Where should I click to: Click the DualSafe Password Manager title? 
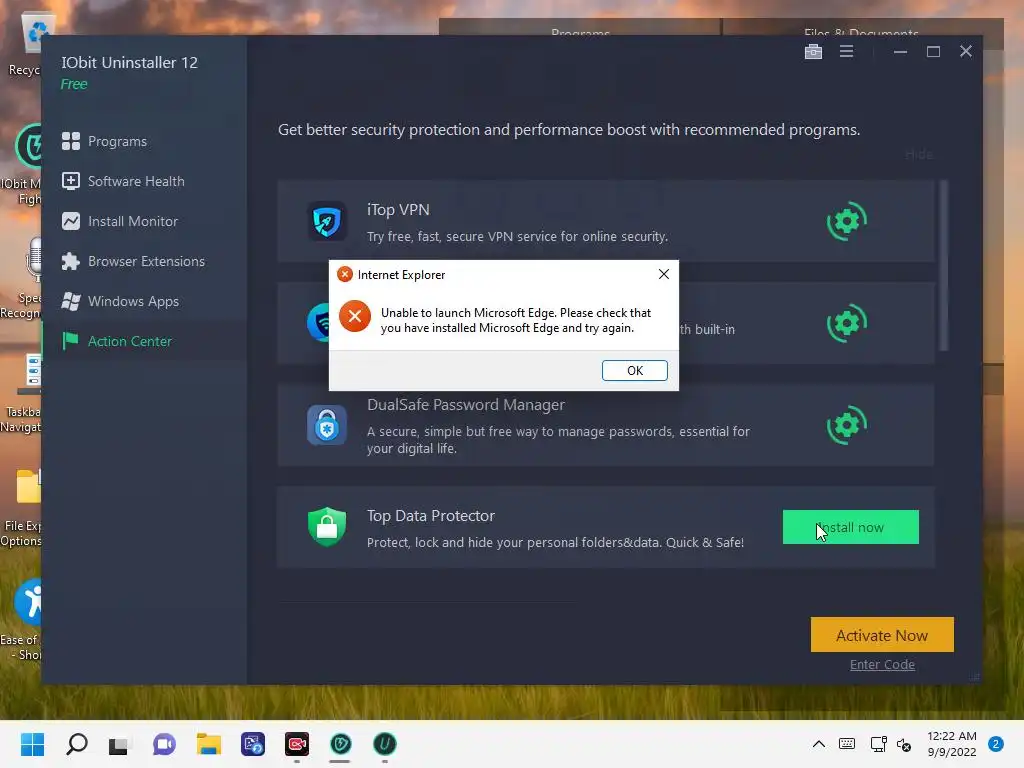[466, 405]
